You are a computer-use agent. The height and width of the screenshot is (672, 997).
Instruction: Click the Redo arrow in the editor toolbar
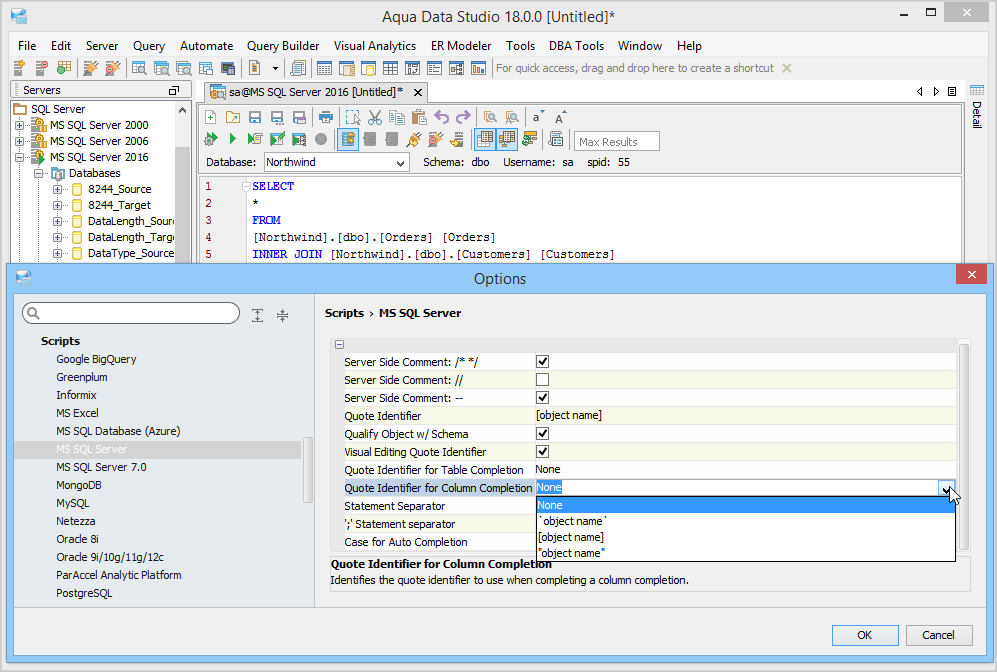tap(462, 117)
